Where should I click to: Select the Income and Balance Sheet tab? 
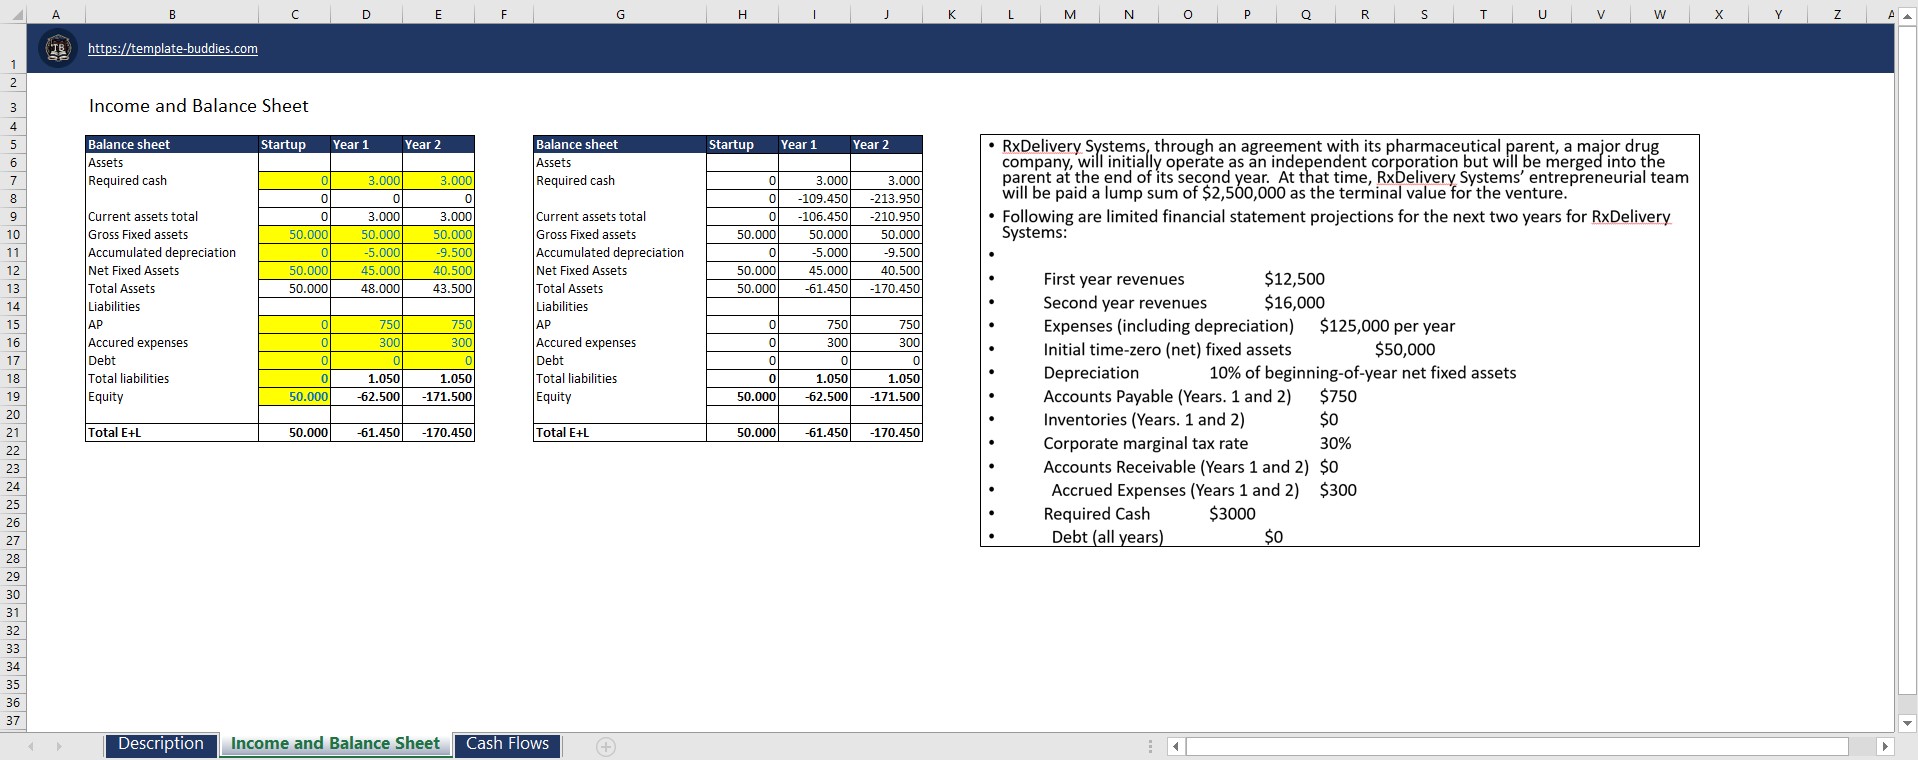point(335,744)
